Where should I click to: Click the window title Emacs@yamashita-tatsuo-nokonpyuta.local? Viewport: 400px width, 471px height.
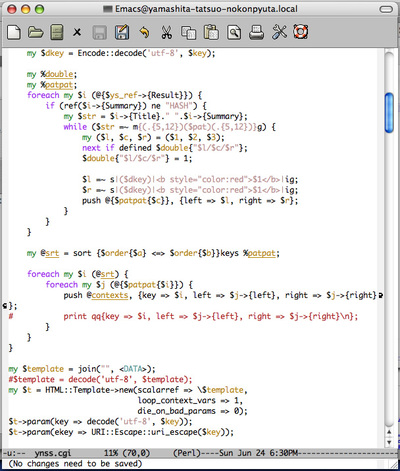click(x=206, y=9)
